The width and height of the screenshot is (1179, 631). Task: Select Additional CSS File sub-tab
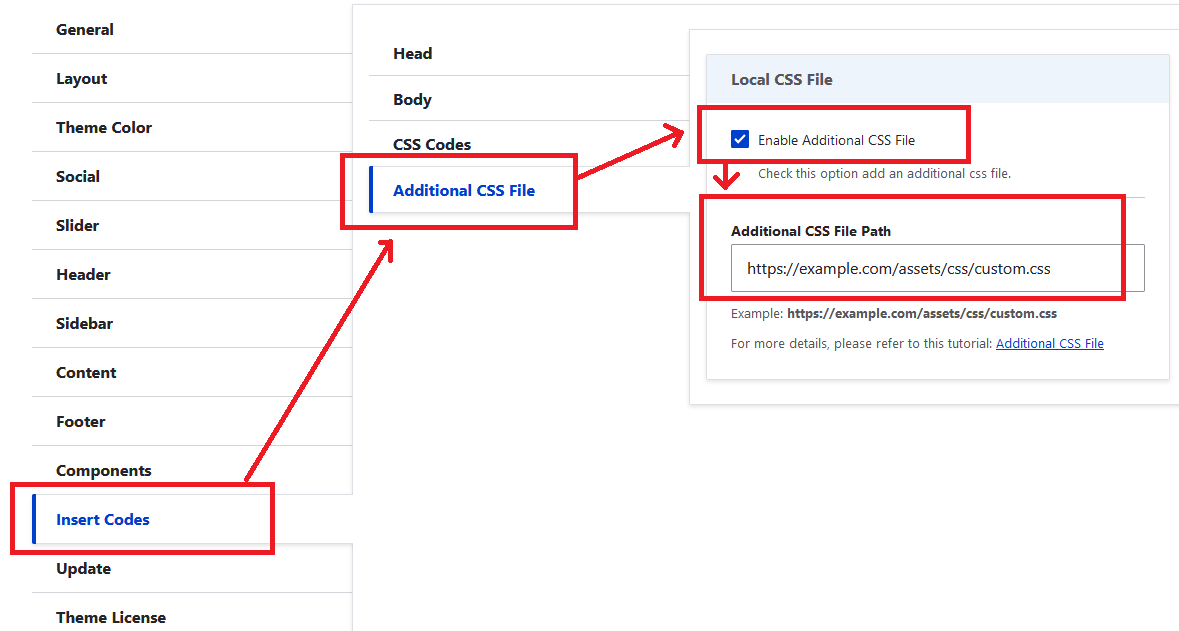(x=464, y=190)
